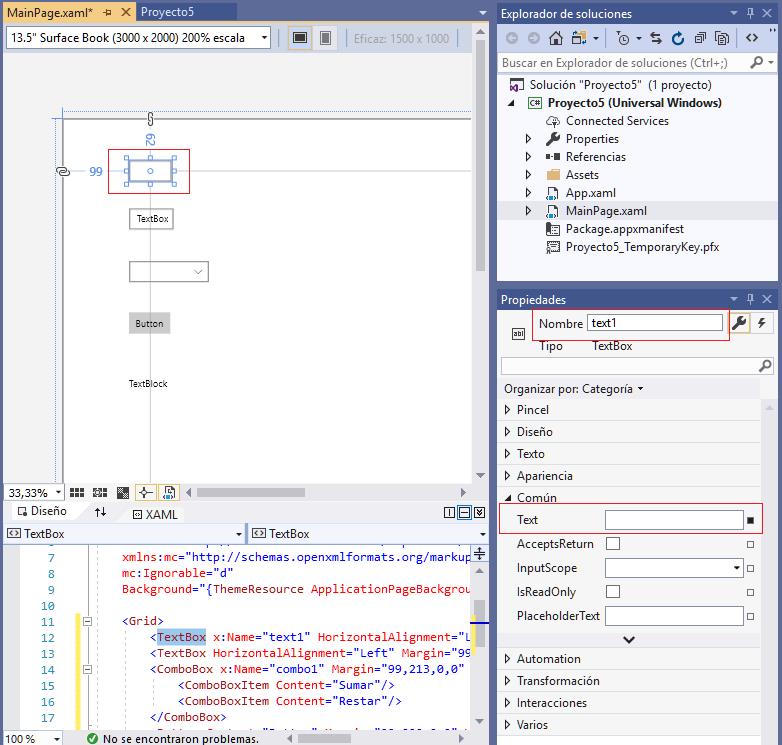Open the pending changes filter clock icon
Screen dimensions: 782x745
click(623, 38)
